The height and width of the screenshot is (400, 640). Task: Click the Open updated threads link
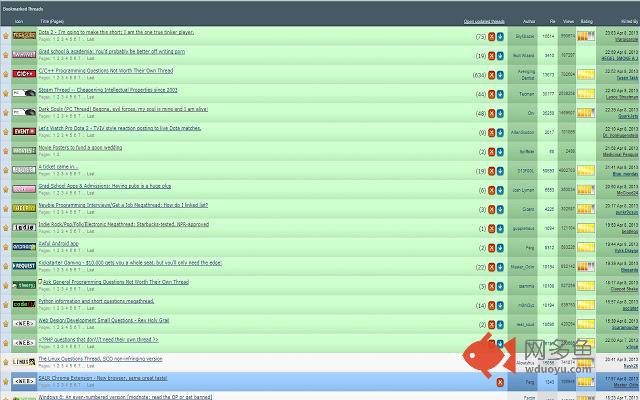(484, 20)
